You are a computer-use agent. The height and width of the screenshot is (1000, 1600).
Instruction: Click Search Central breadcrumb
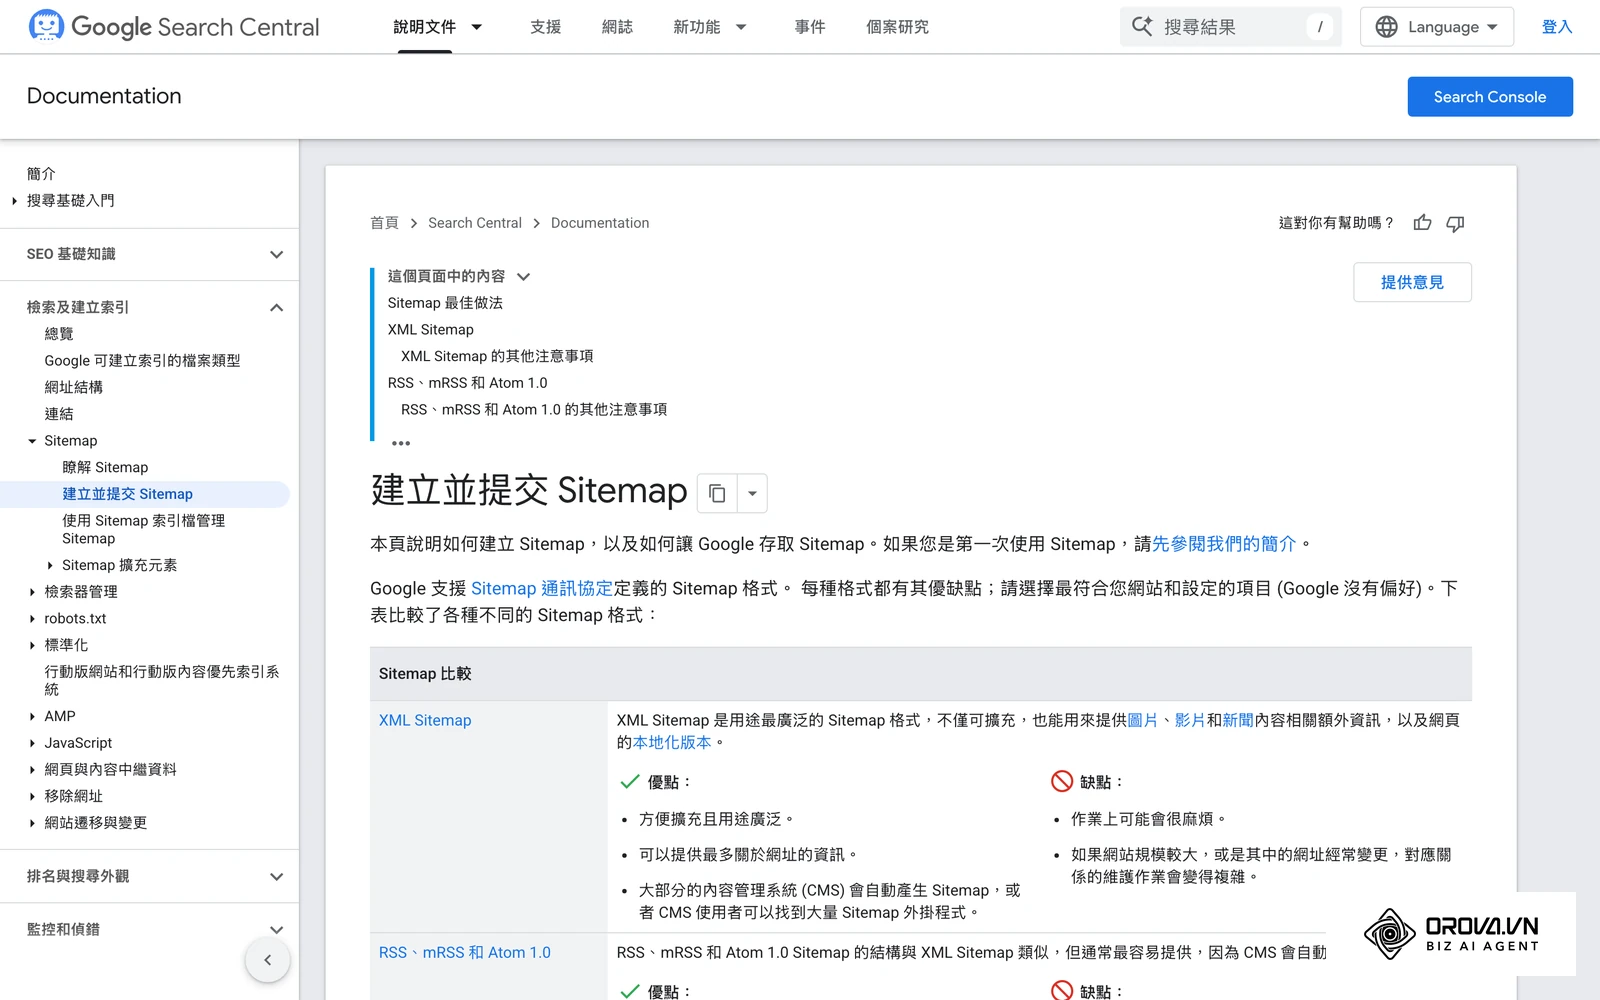[475, 223]
